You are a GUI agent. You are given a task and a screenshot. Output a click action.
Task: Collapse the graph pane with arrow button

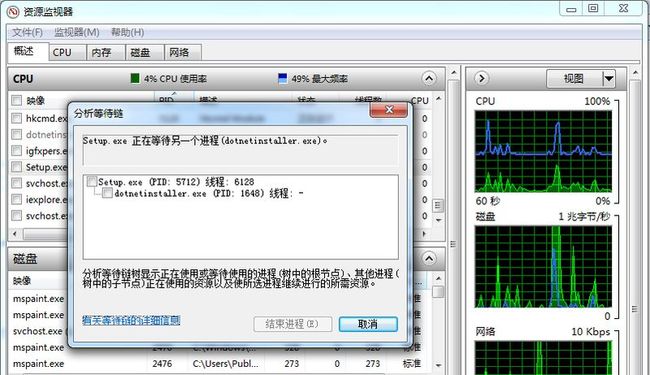pyautogui.click(x=481, y=78)
